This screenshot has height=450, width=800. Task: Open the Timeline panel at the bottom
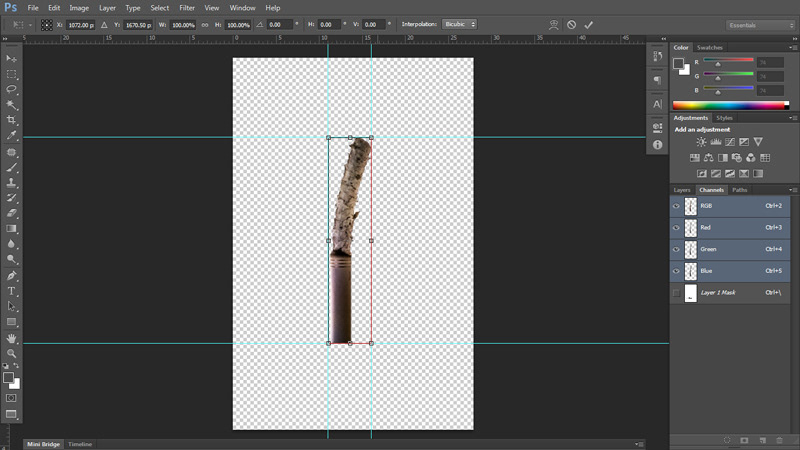pos(80,444)
